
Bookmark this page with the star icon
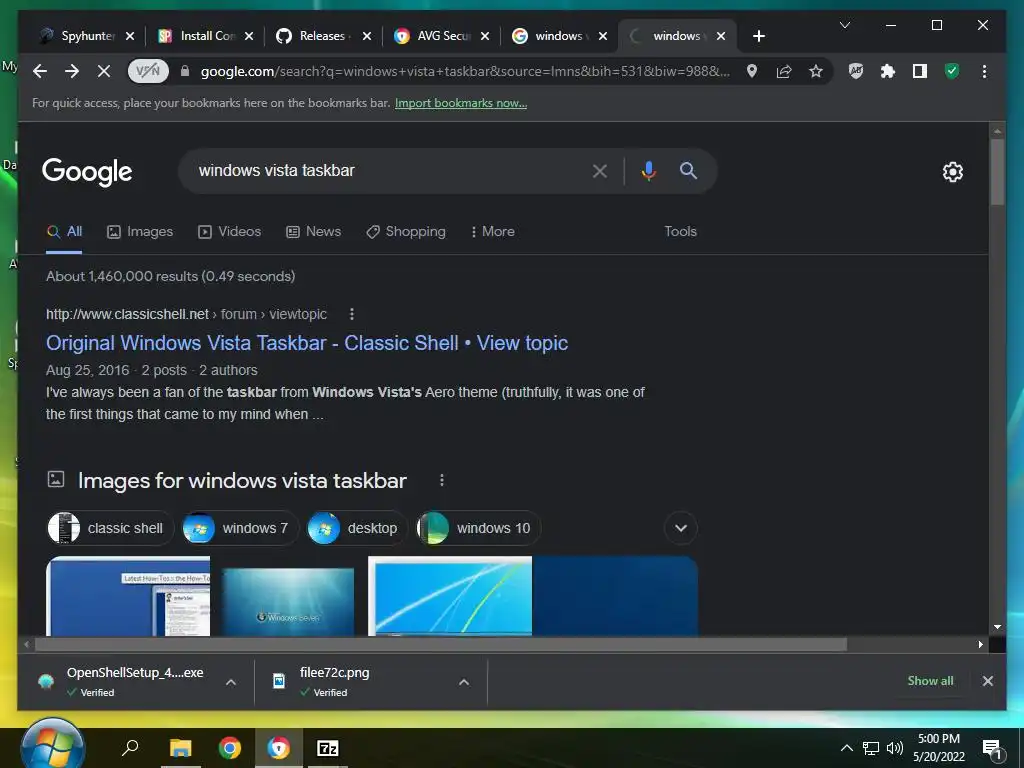point(816,71)
